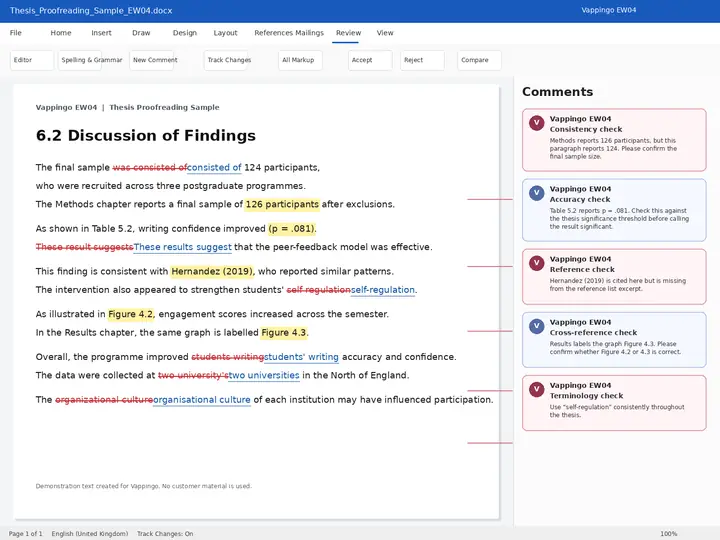The width and height of the screenshot is (720, 540).
Task: Click the highlighted 'Figure 4.2' reference
Action: click(130, 314)
